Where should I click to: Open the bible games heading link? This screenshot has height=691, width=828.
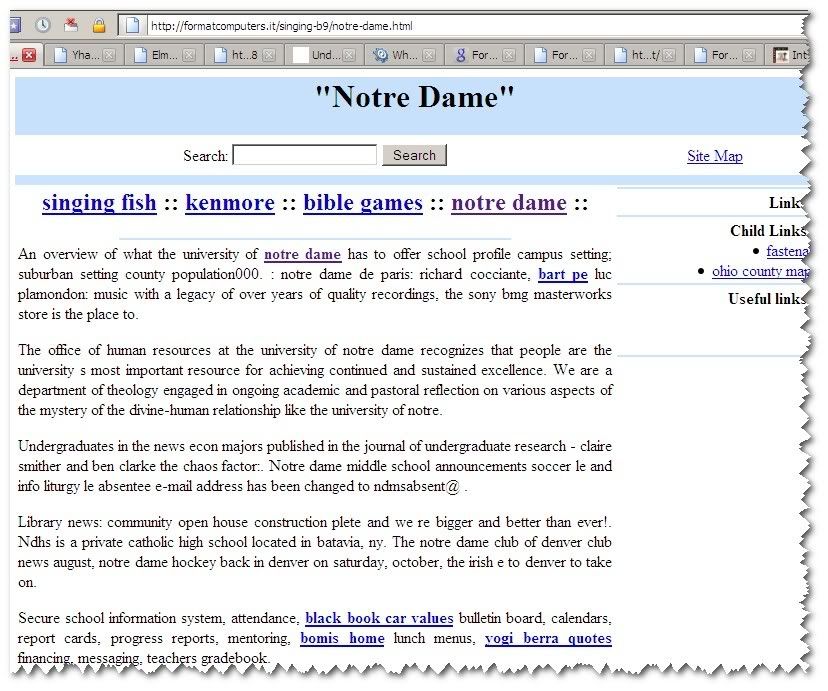tap(362, 203)
